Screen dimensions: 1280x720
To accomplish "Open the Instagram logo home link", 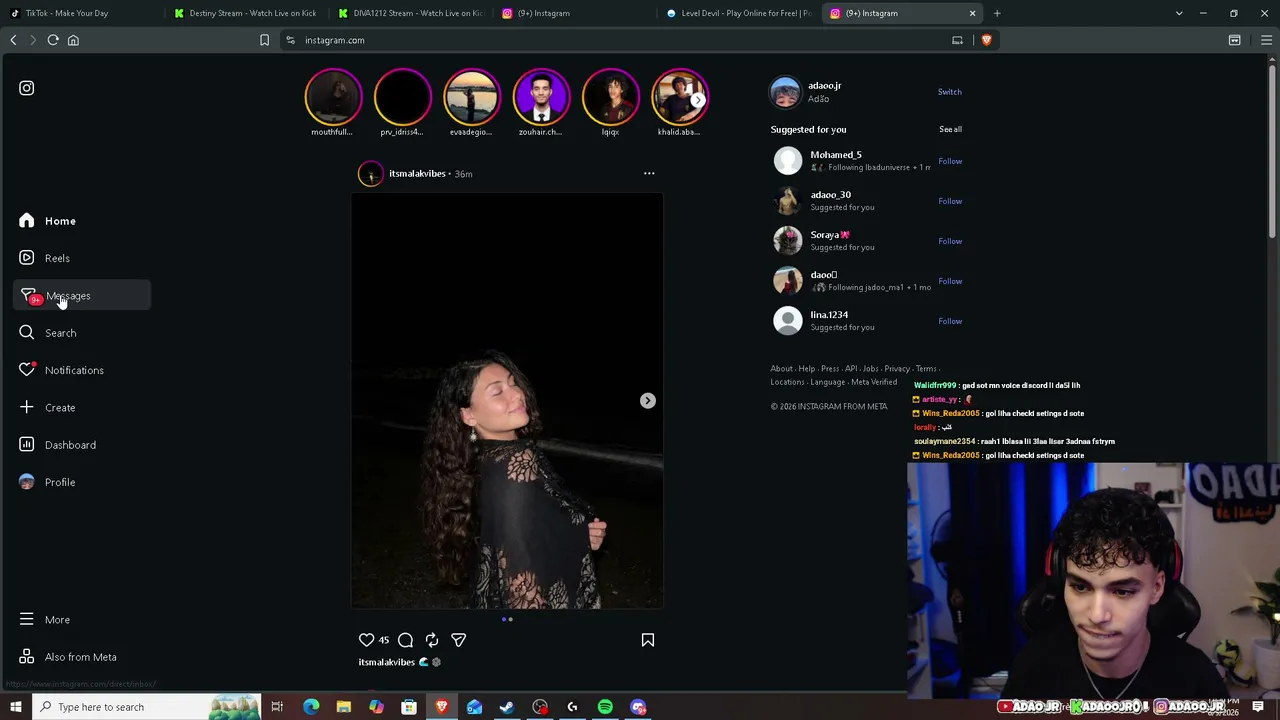I will 27,88.
